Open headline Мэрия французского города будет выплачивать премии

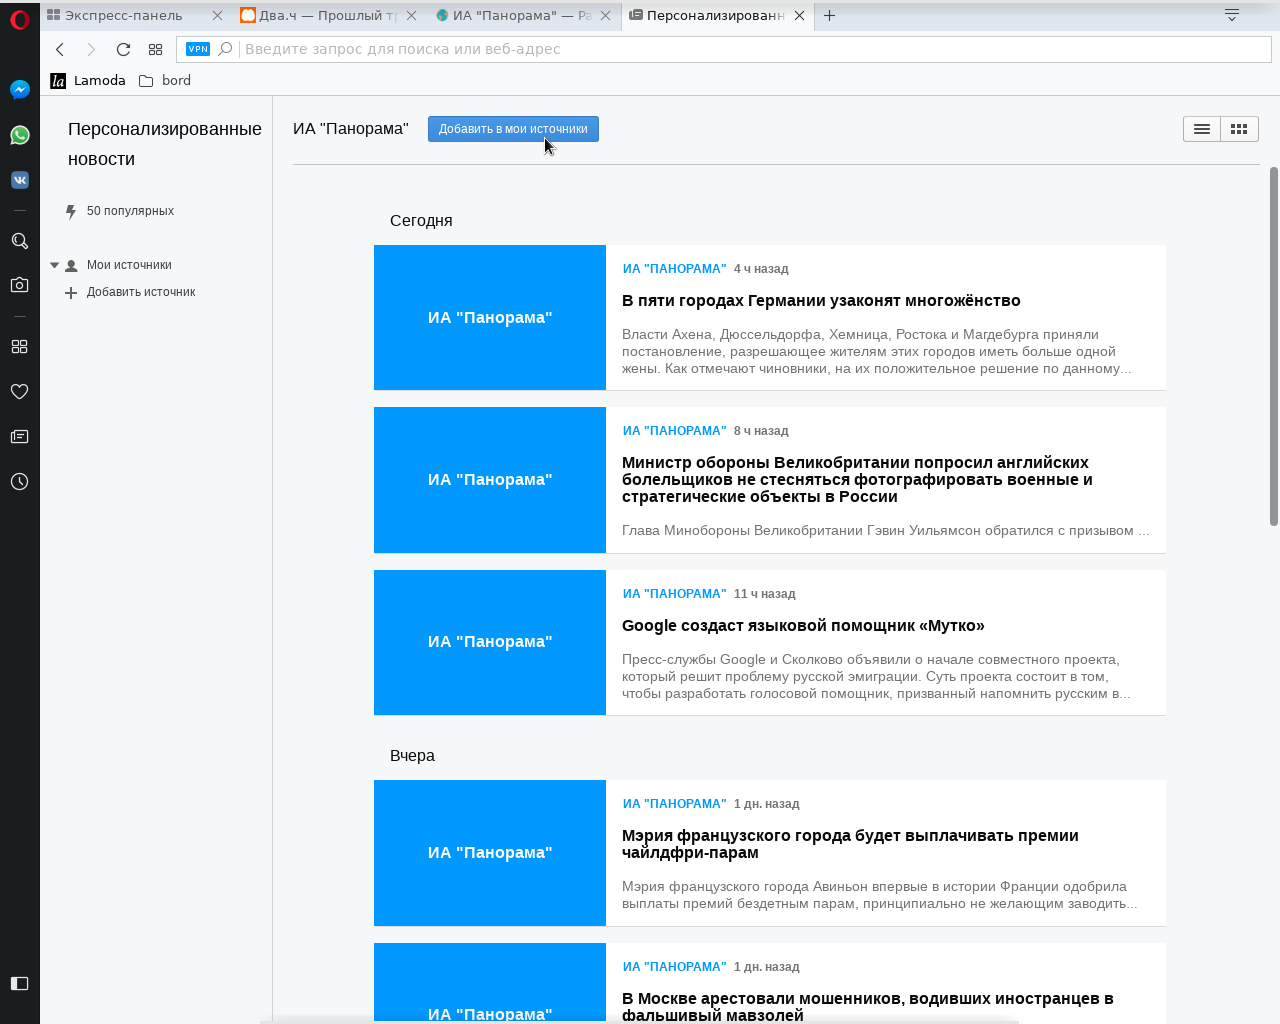point(850,844)
